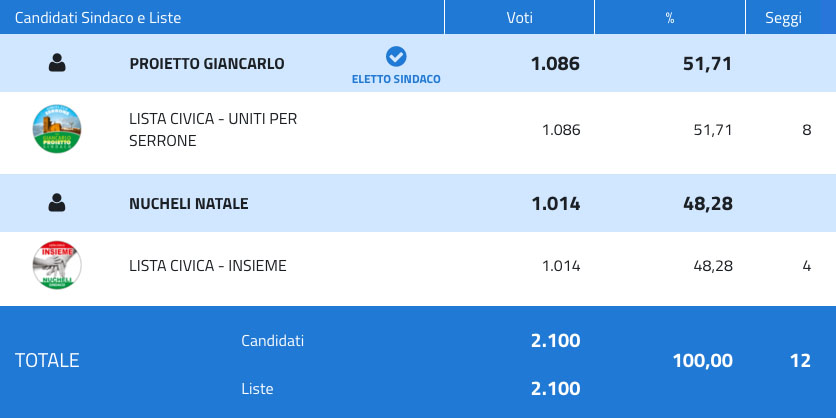This screenshot has width=836, height=419.
Task: Click the Candidati total row label
Action: coord(273,341)
